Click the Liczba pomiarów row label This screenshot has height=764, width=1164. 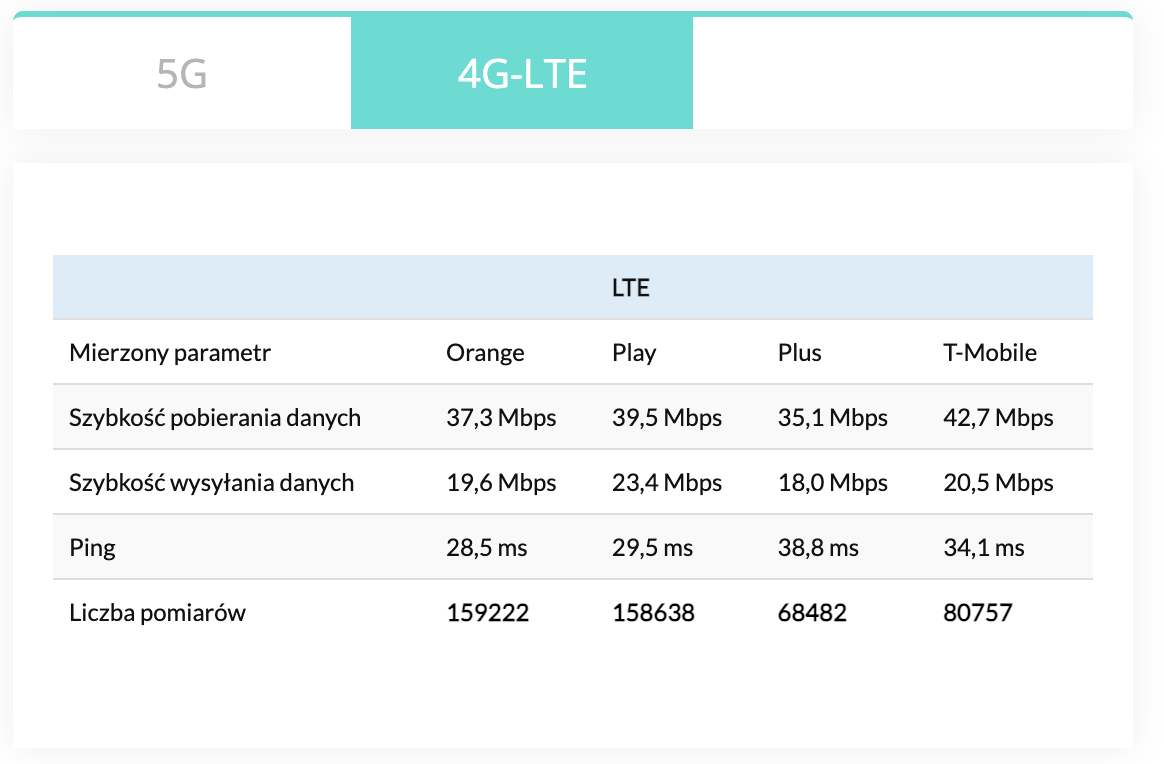click(157, 612)
